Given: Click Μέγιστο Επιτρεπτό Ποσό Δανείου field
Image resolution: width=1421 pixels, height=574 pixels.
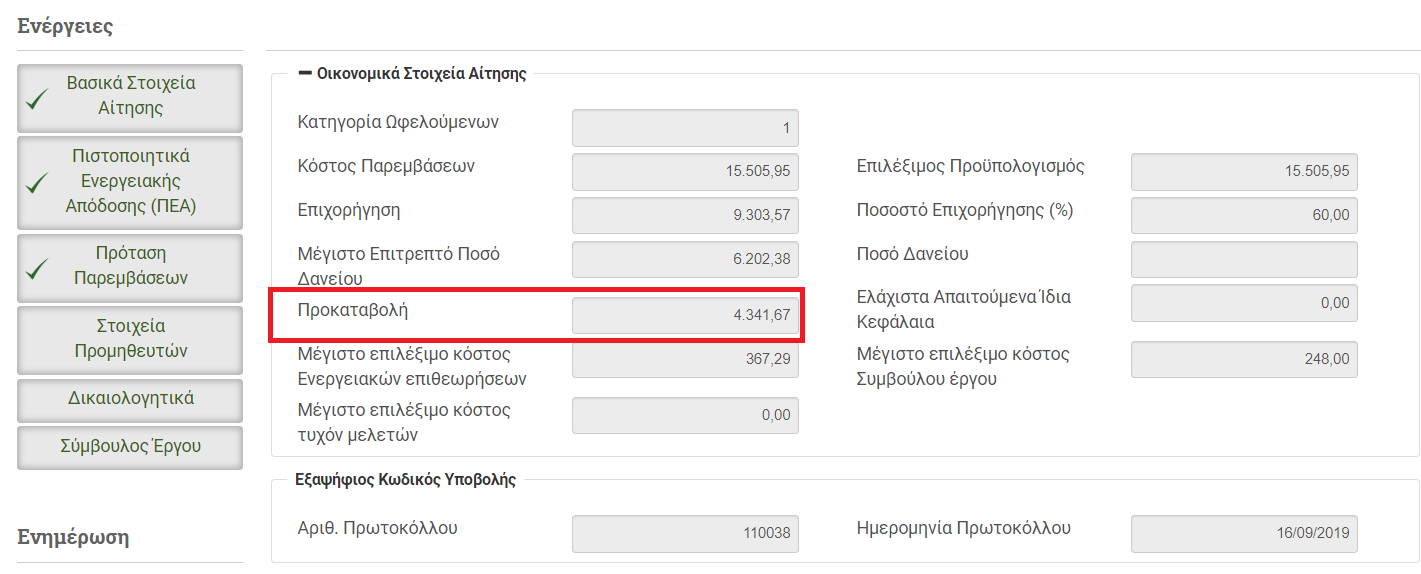Looking at the screenshot, I should [x=685, y=259].
